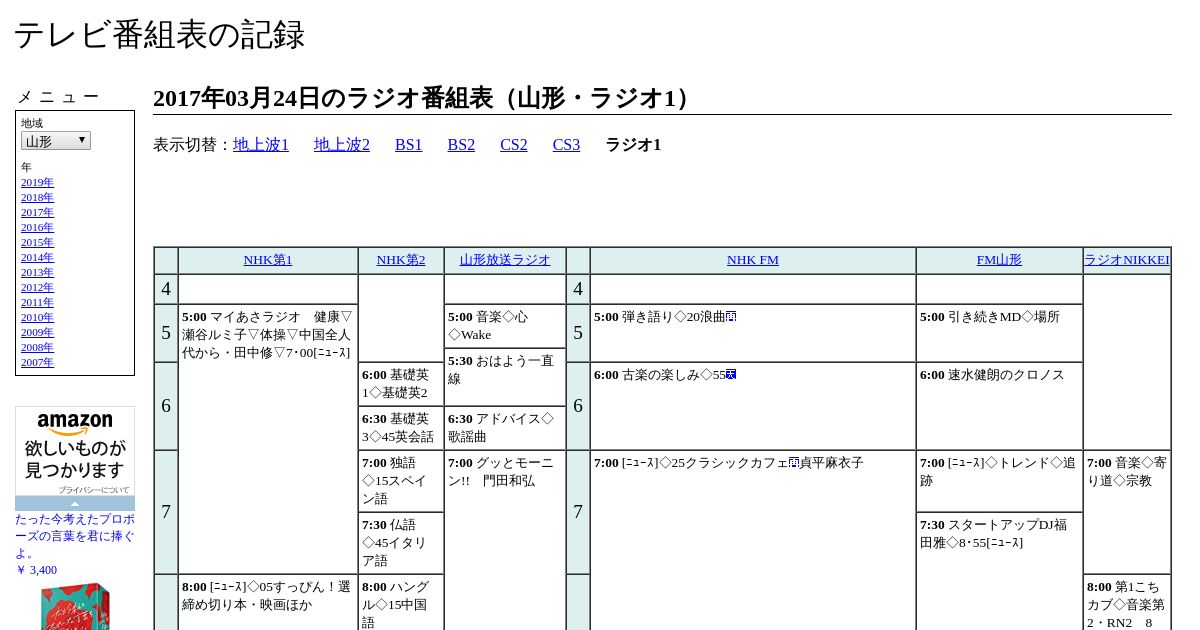The height and width of the screenshot is (630, 1200).
Task: Click the 天 icon in 6:00 古楽の楽しみ
Action: (x=731, y=374)
